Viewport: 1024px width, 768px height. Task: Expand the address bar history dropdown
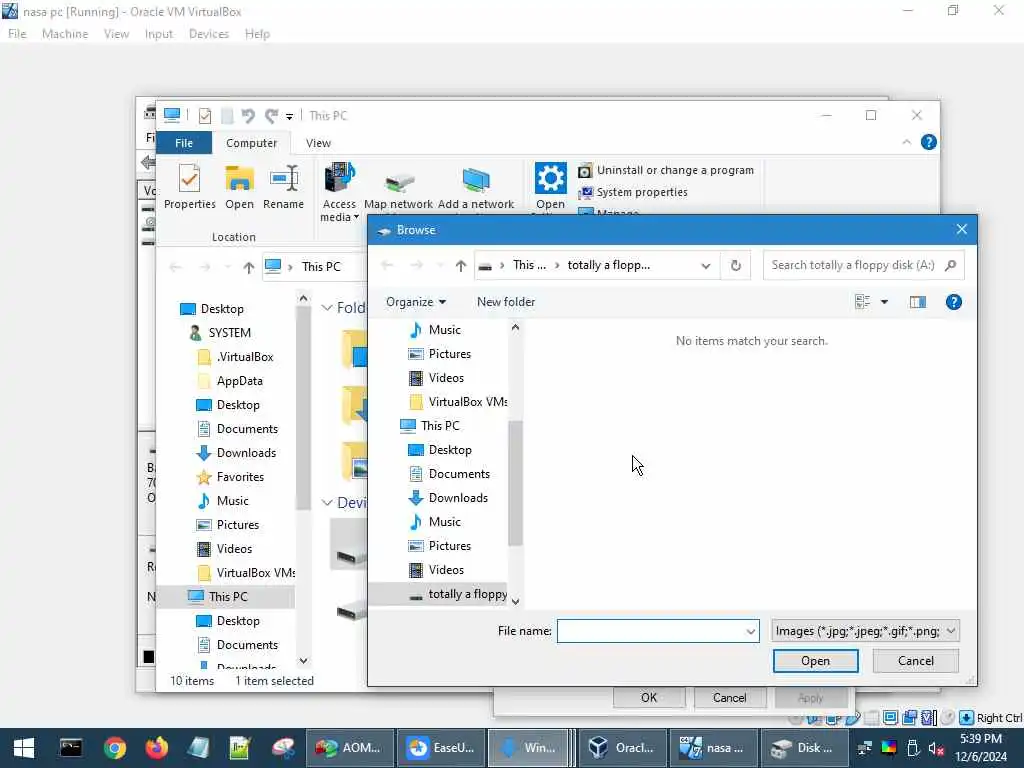click(706, 266)
